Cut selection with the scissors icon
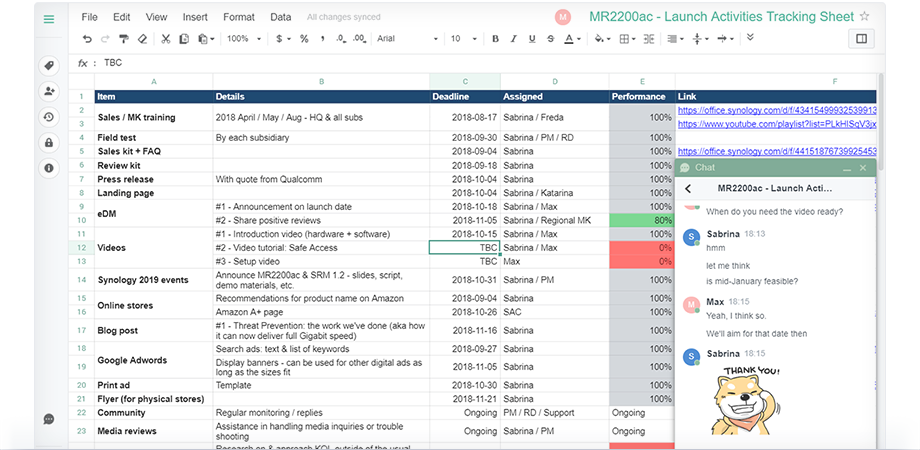Viewport: 920px width, 450px height. (x=166, y=39)
